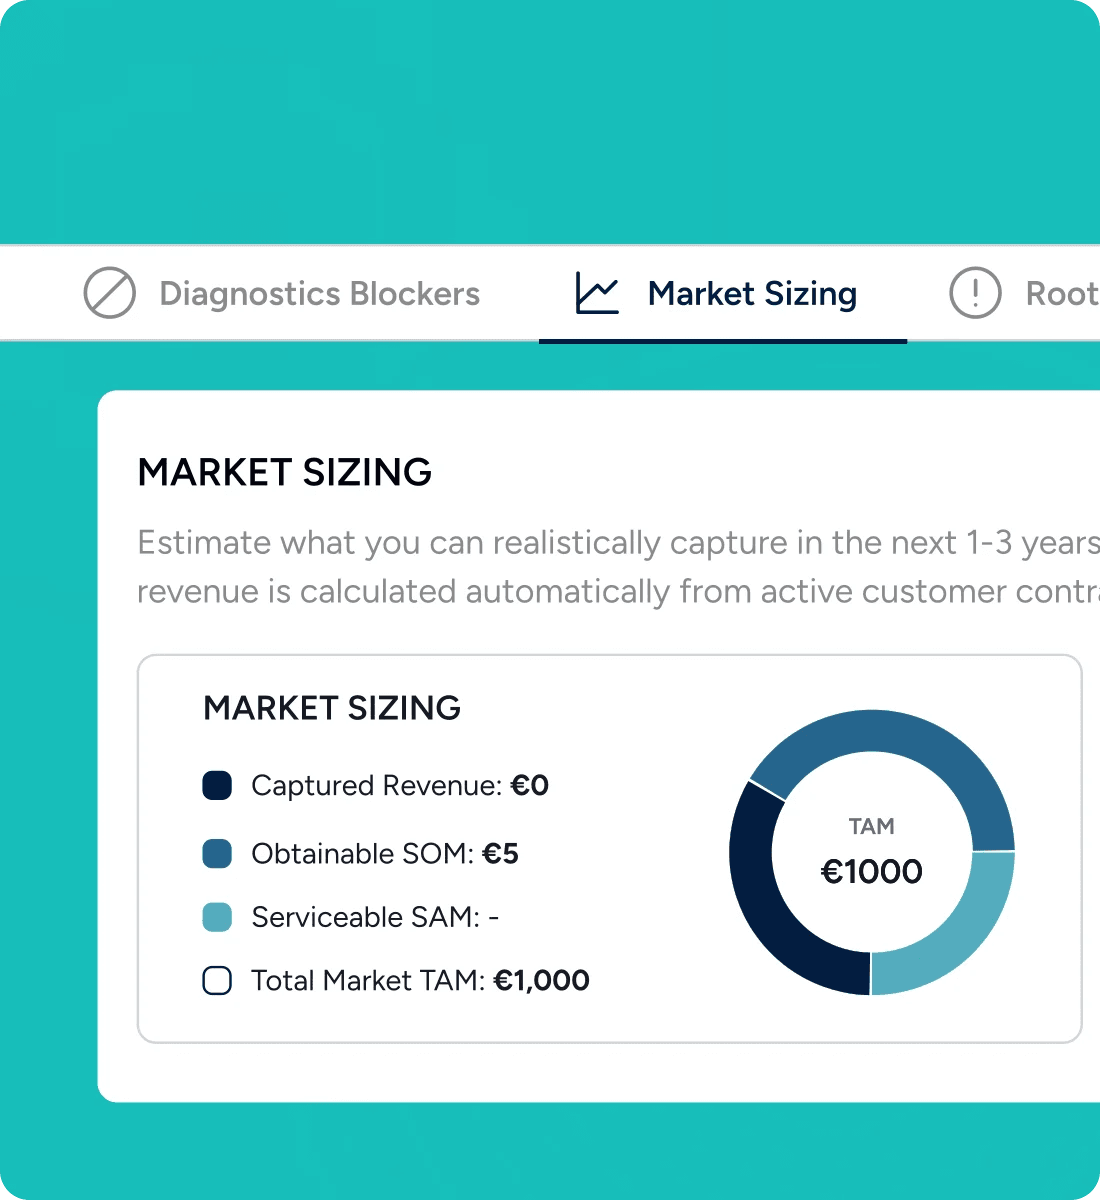Click the Obtainable SOM €5 legend entry
This screenshot has height=1200, width=1100.
click(x=361, y=854)
